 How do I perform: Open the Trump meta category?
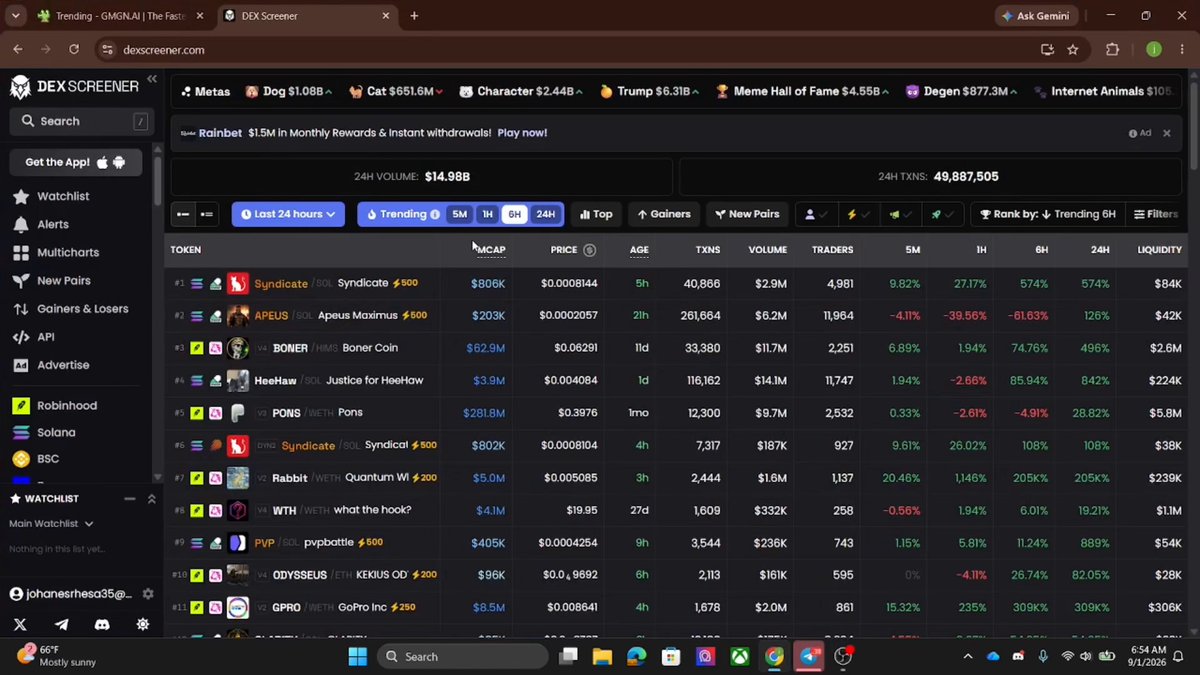click(x=652, y=91)
